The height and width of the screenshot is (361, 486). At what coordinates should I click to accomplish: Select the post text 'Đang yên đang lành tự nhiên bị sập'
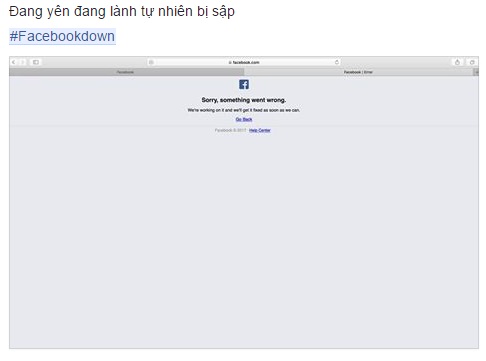tap(122, 12)
